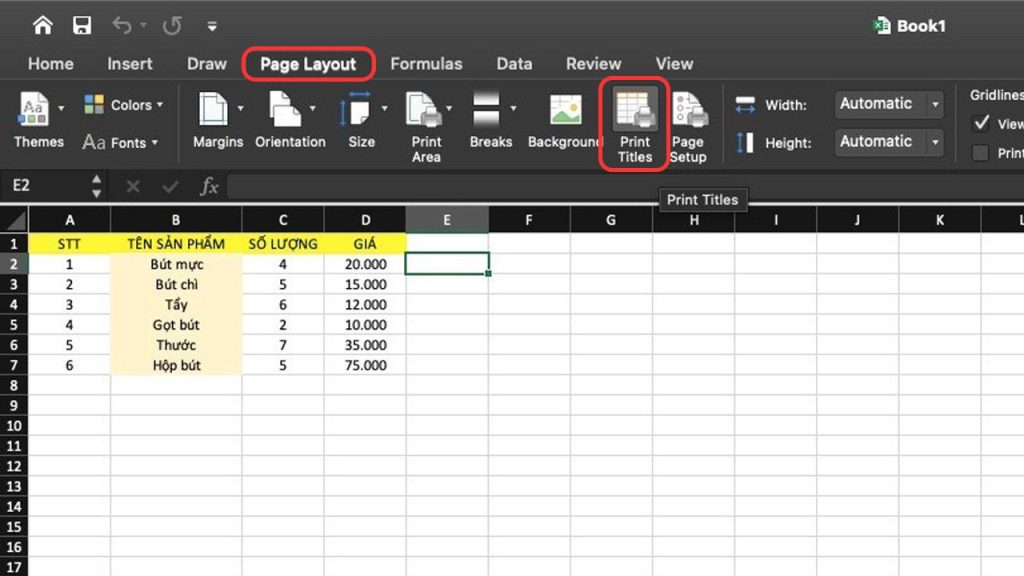The height and width of the screenshot is (576, 1024).
Task: Select row 8 header
Action: pyautogui.click(x=14, y=385)
